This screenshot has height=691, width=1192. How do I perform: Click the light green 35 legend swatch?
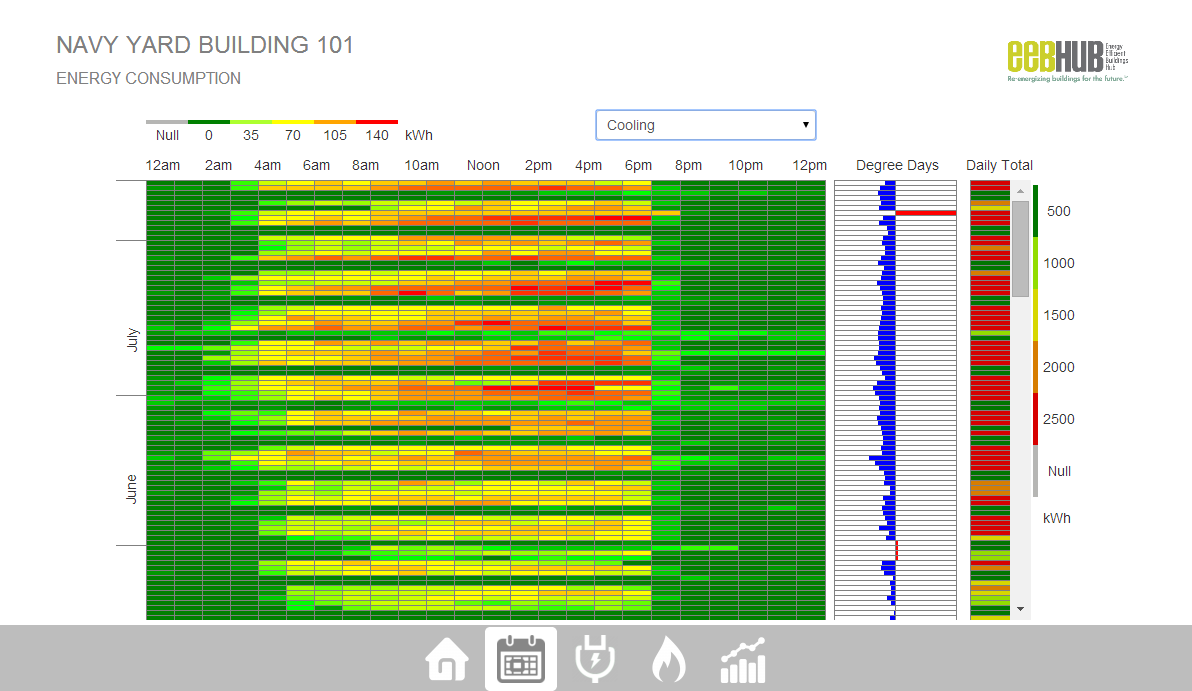pos(251,122)
